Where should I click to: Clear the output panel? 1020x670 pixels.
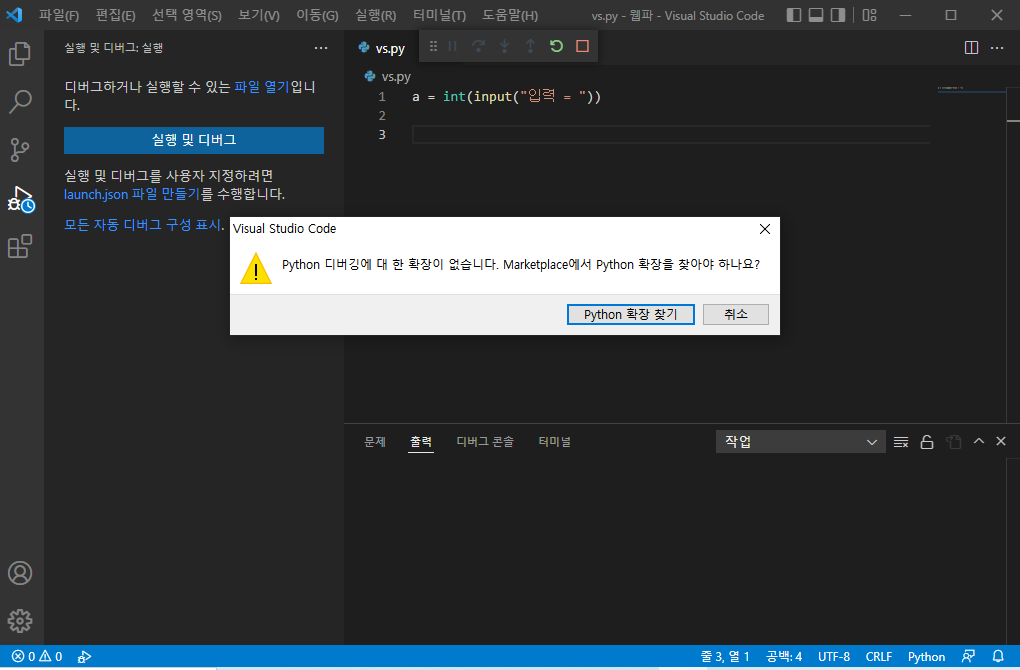(x=901, y=442)
